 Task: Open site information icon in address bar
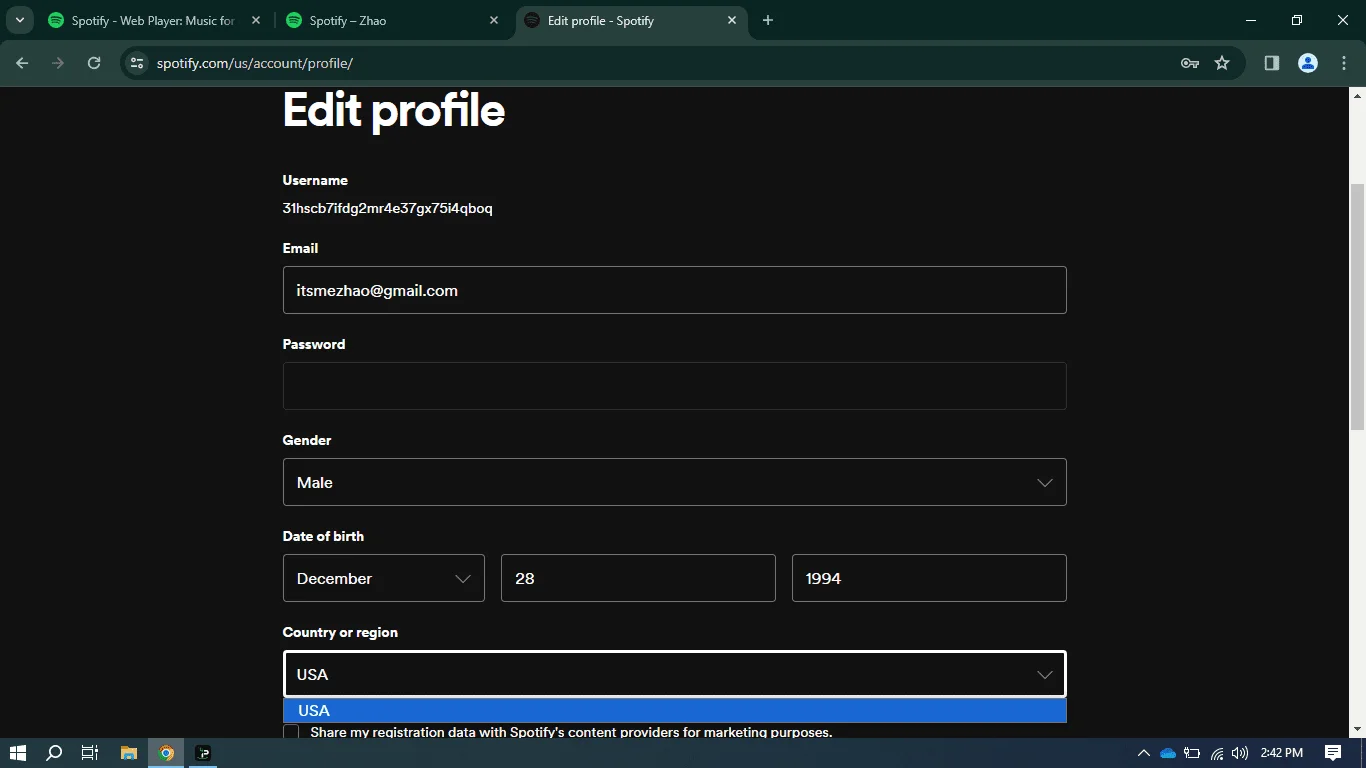click(x=137, y=63)
